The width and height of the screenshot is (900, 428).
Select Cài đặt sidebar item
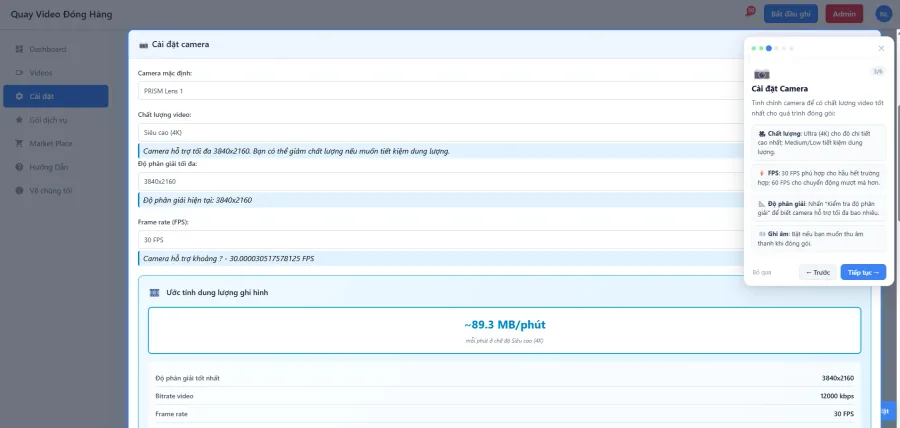pos(56,96)
